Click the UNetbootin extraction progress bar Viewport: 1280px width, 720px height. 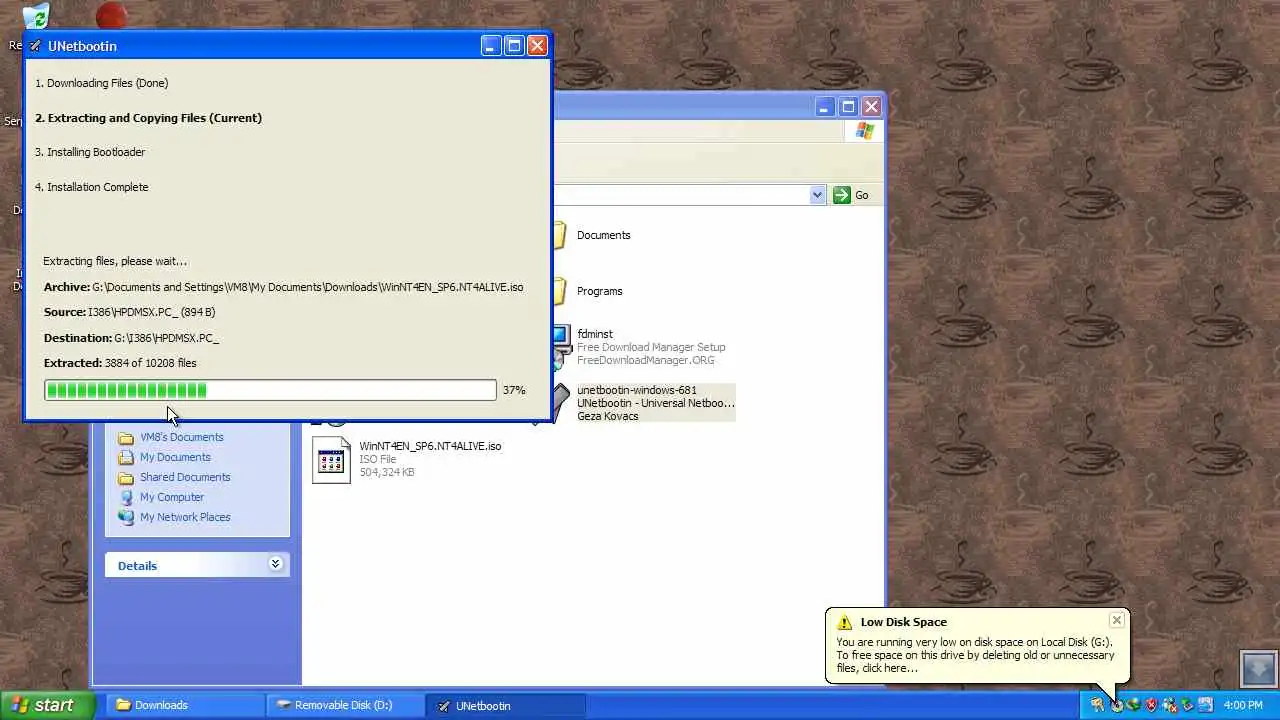[270, 390]
